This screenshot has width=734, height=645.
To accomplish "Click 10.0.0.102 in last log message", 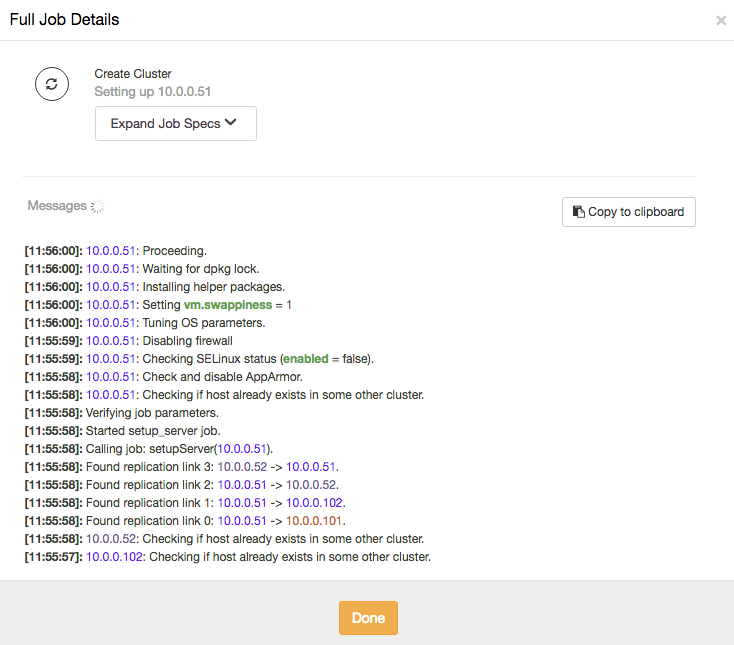I will pos(114,557).
